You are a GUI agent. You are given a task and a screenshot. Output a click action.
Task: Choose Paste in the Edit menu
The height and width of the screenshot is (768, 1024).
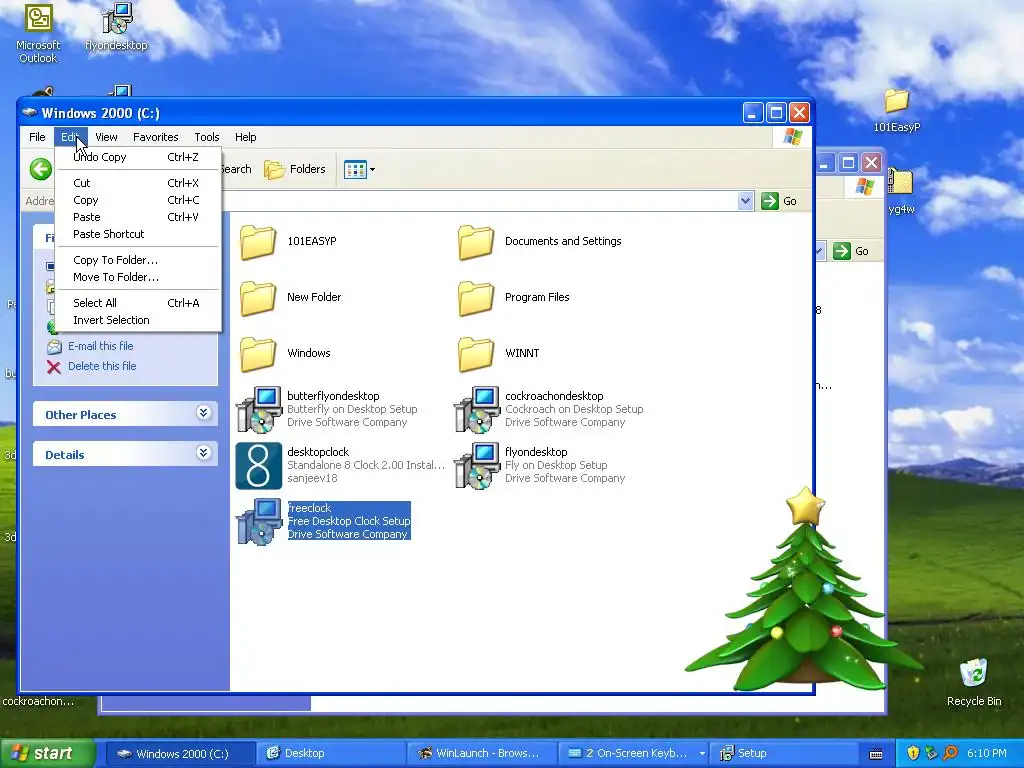138,217
